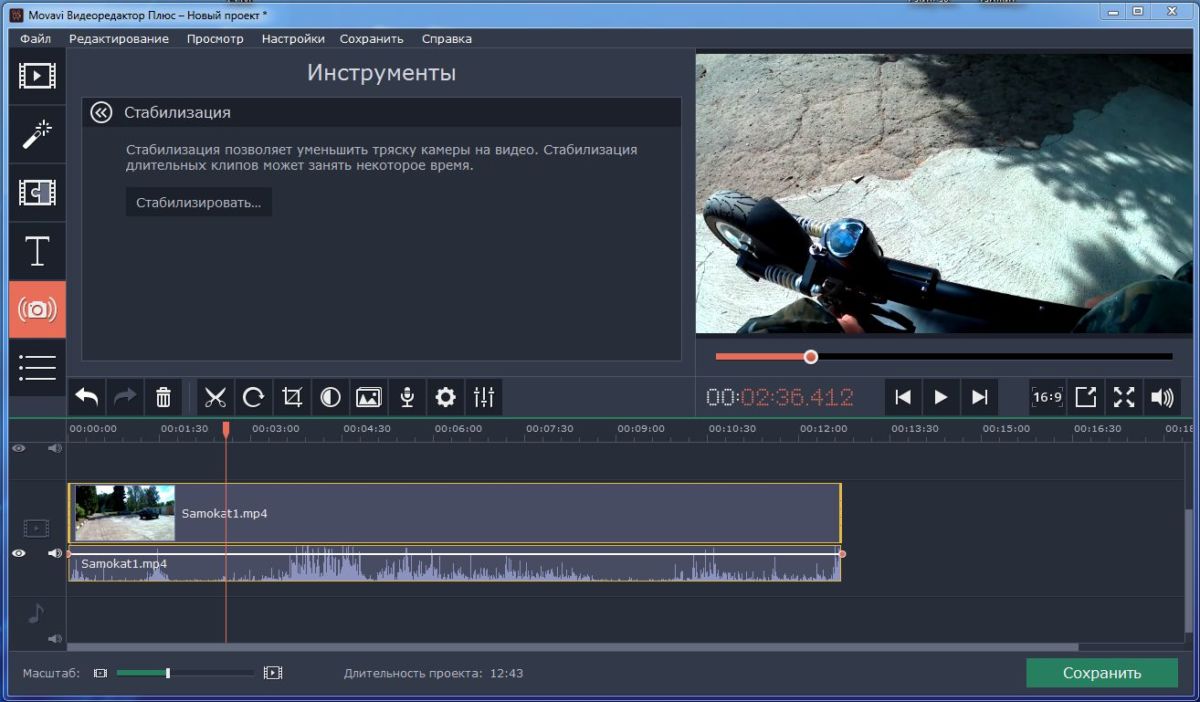The image size is (1200, 702).
Task: Expand the More tools list icon
Action: pos(37,367)
